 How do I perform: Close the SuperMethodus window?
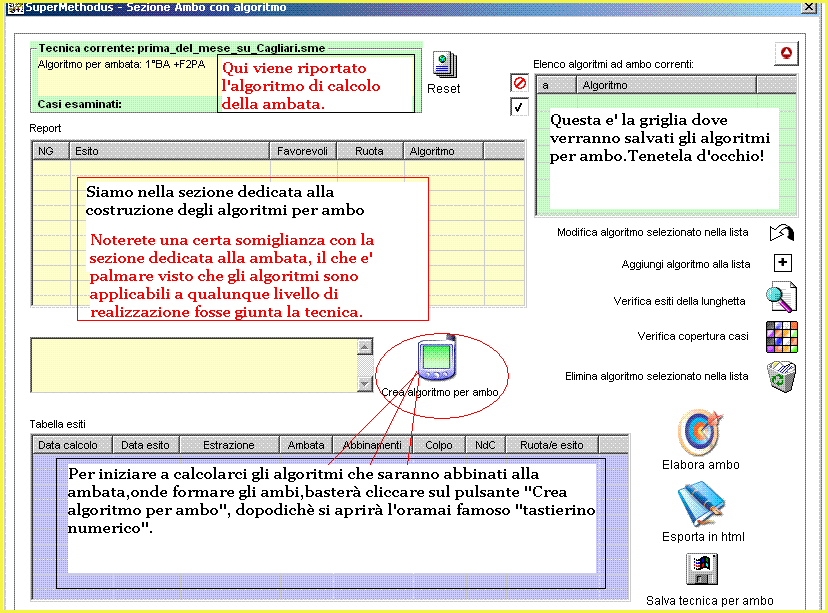pos(809,7)
